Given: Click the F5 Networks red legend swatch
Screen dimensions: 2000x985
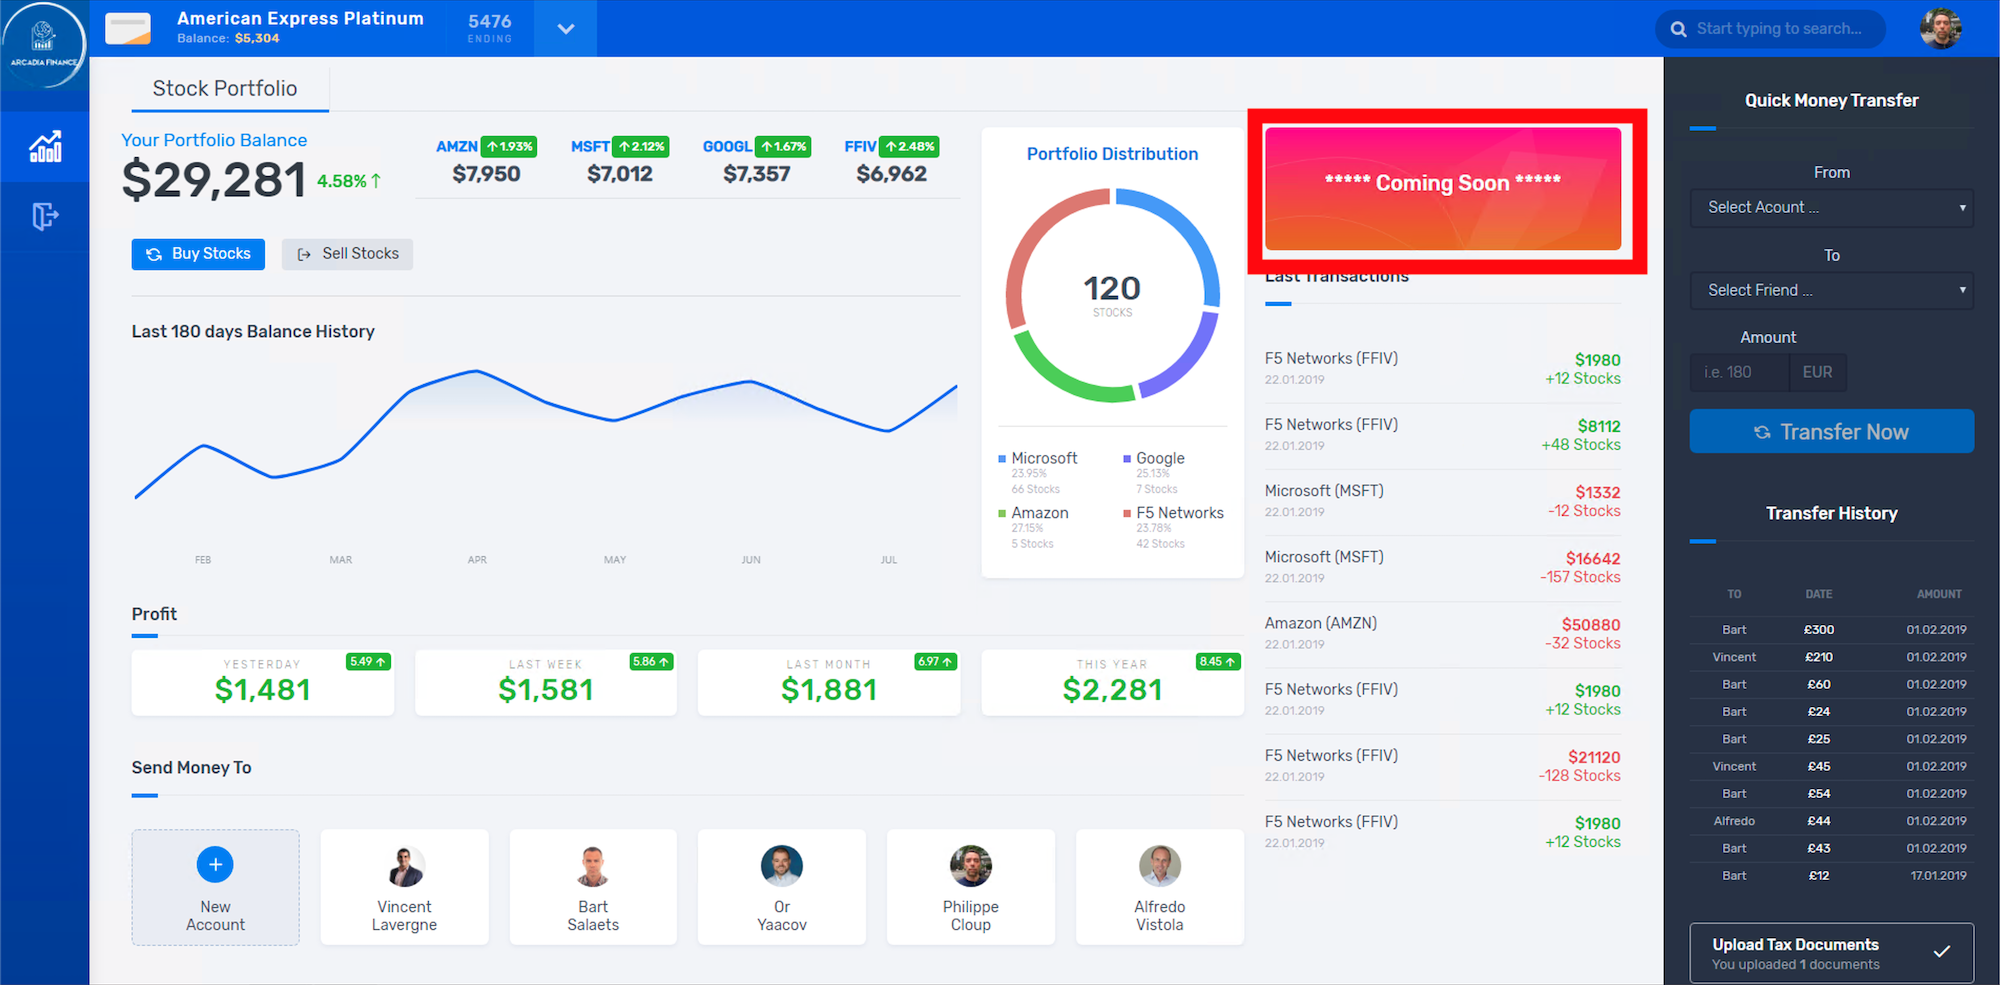Looking at the screenshot, I should [1127, 513].
